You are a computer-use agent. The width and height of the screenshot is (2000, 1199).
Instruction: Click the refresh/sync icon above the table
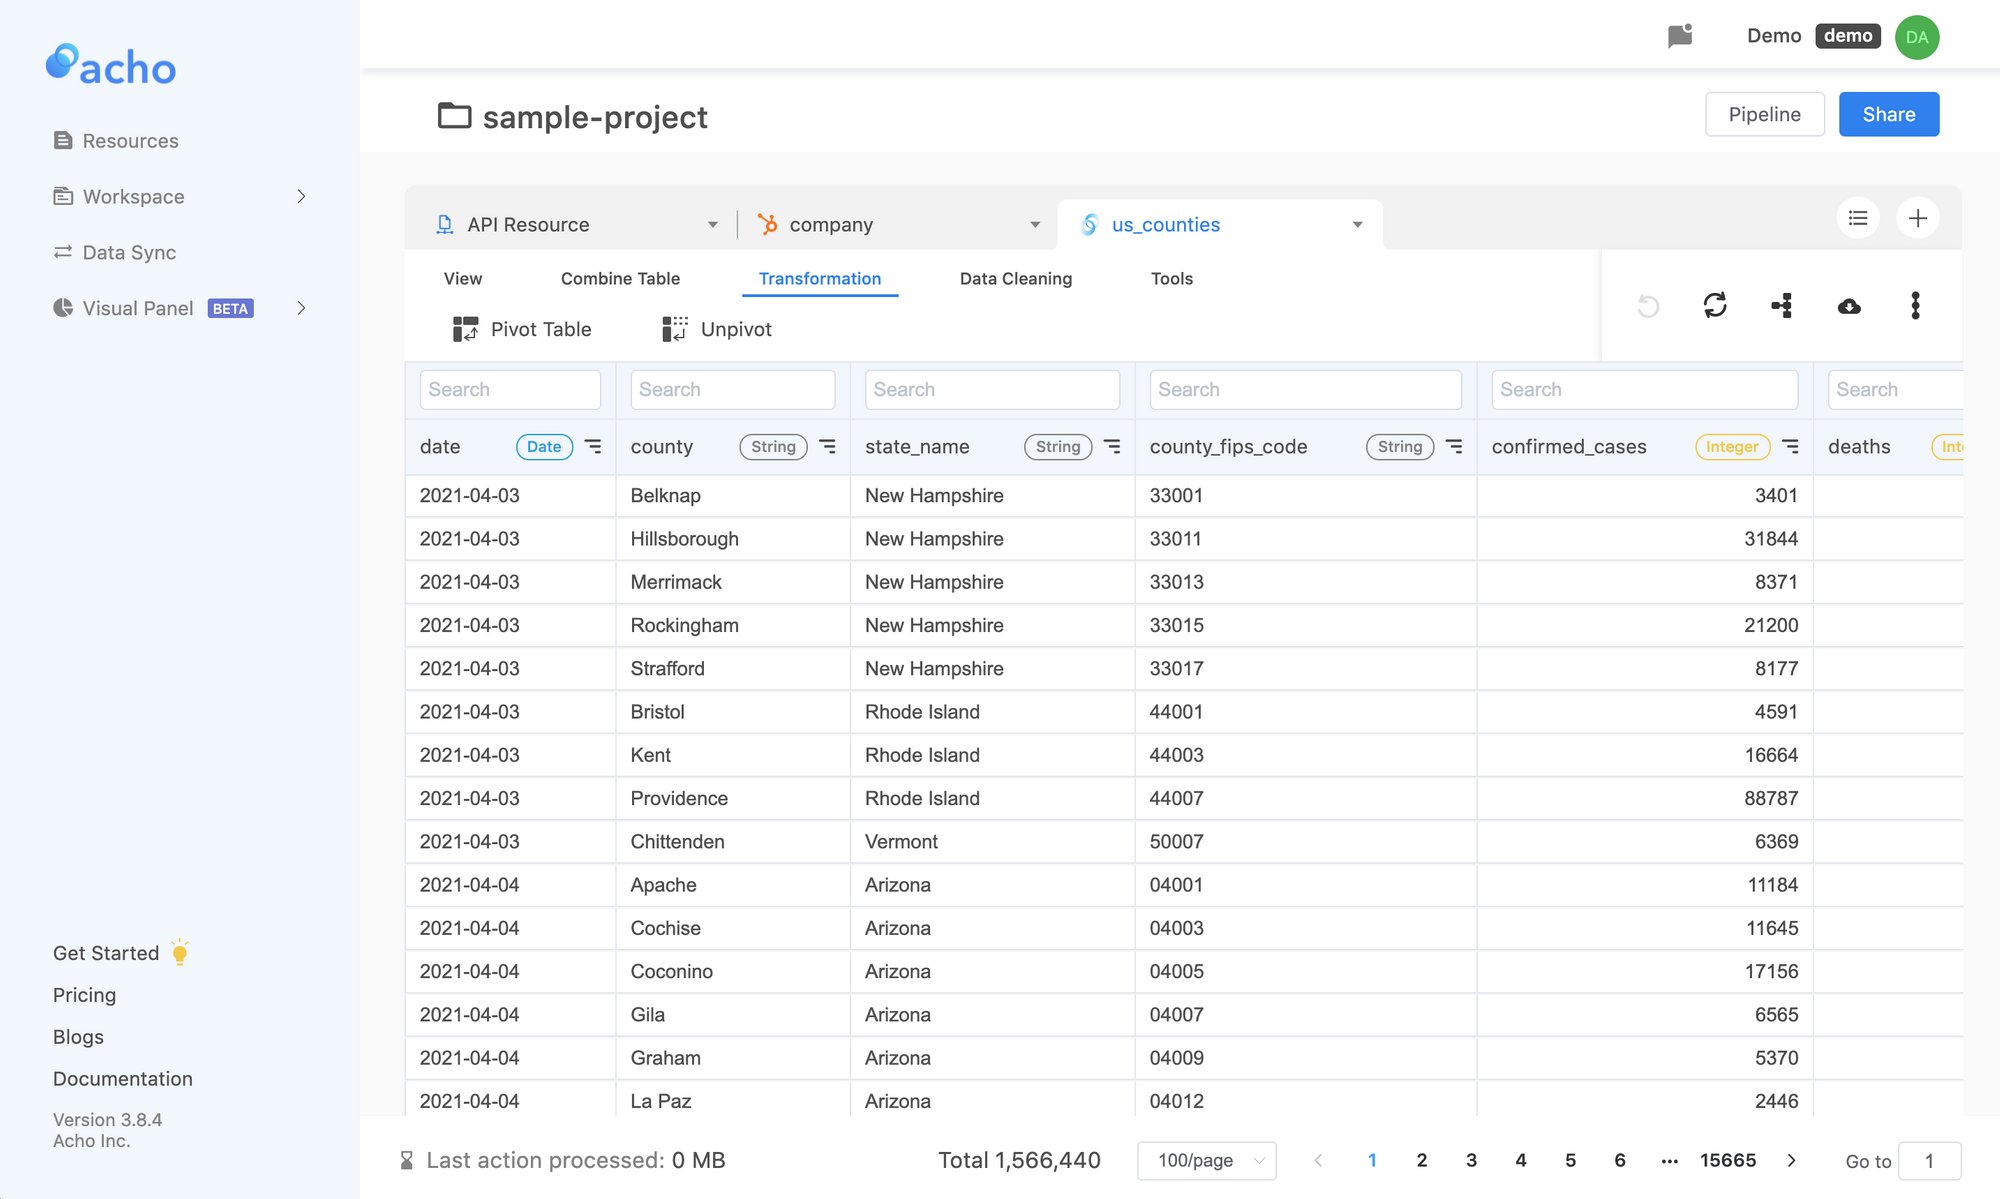click(x=1714, y=306)
